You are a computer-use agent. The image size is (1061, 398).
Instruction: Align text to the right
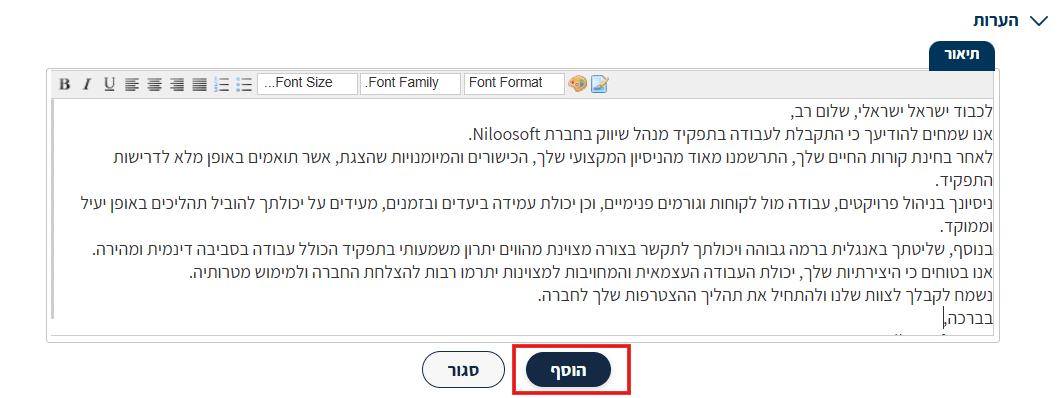[x=177, y=84]
